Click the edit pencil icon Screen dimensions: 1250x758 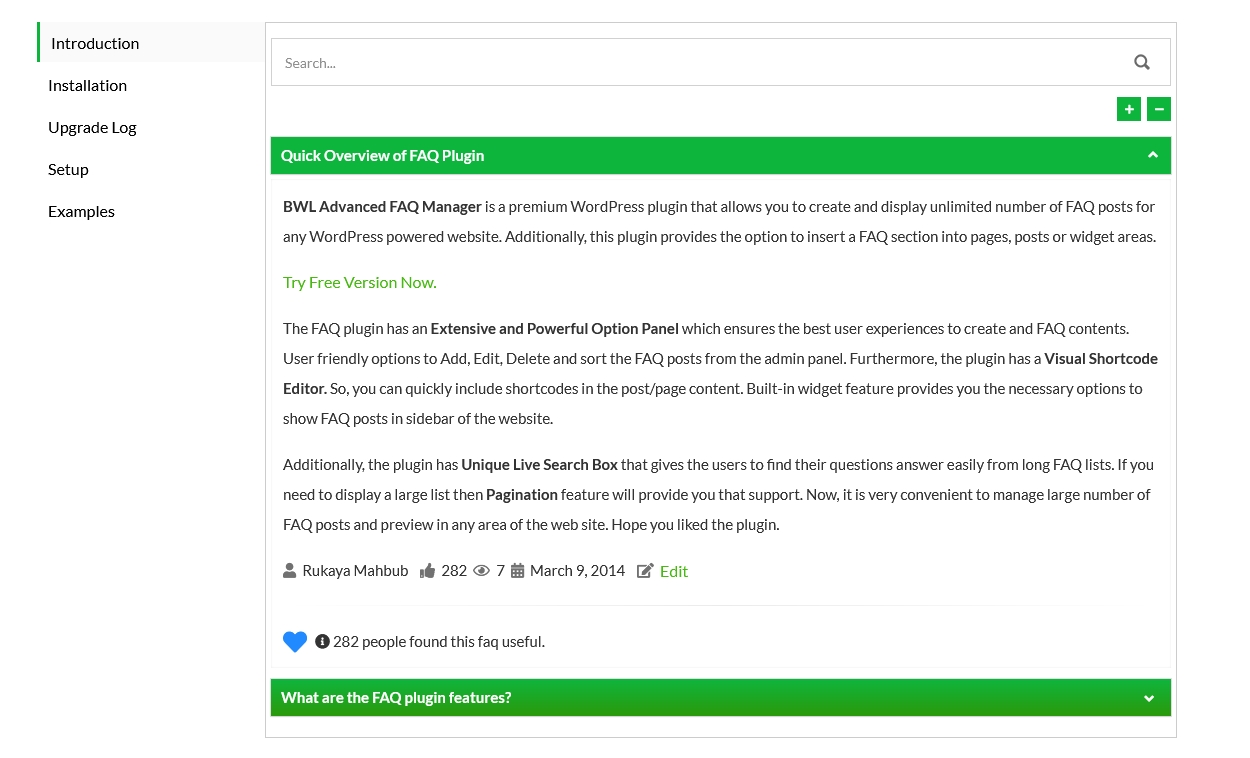click(645, 571)
